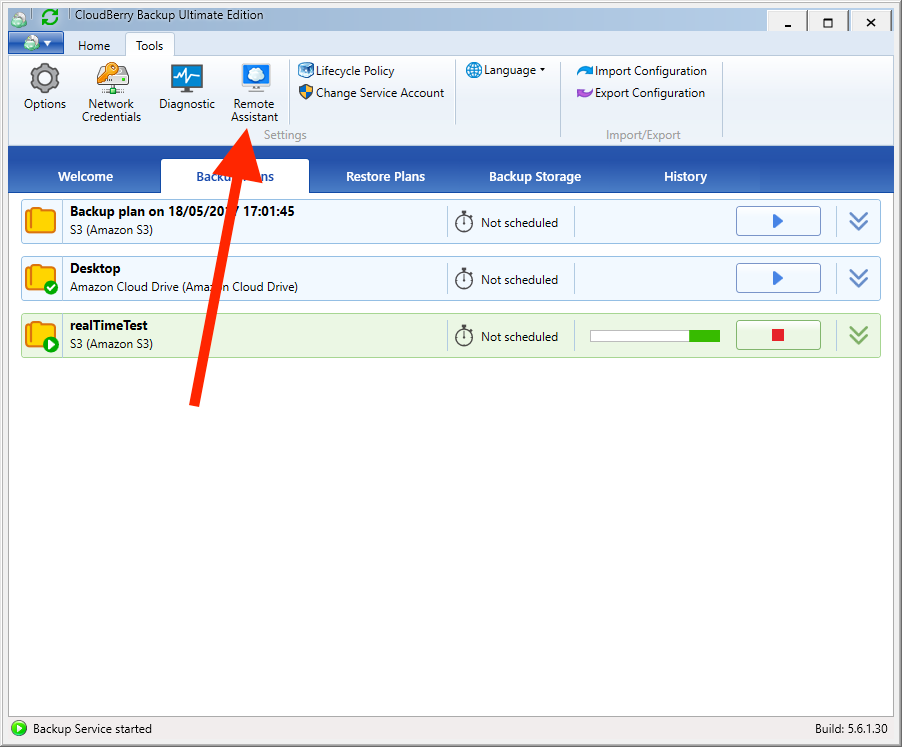Image resolution: width=902 pixels, height=747 pixels.
Task: Click 'S3 (Amazon S3)' under realTimeTest
Action: coord(112,344)
